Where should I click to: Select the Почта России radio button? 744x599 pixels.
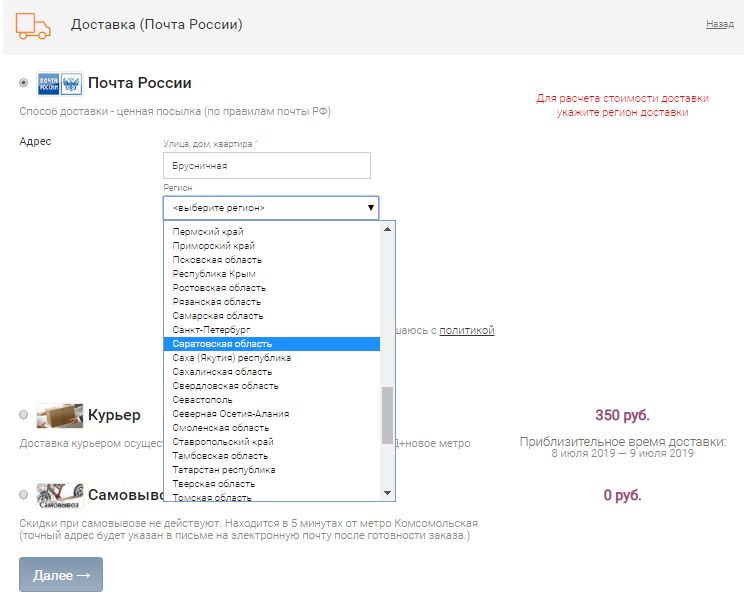pos(23,83)
